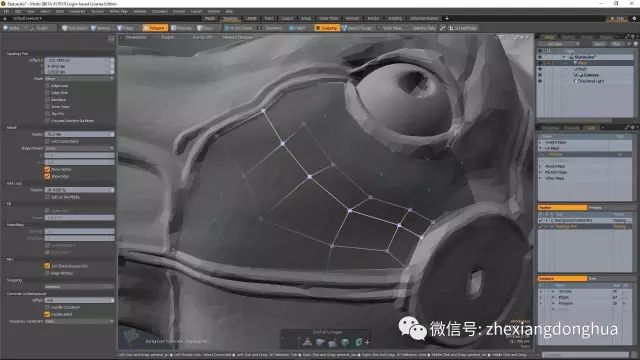The height and width of the screenshot is (360, 640).
Task: Select the Directional Light tree item
Action: pyautogui.click(x=590, y=81)
